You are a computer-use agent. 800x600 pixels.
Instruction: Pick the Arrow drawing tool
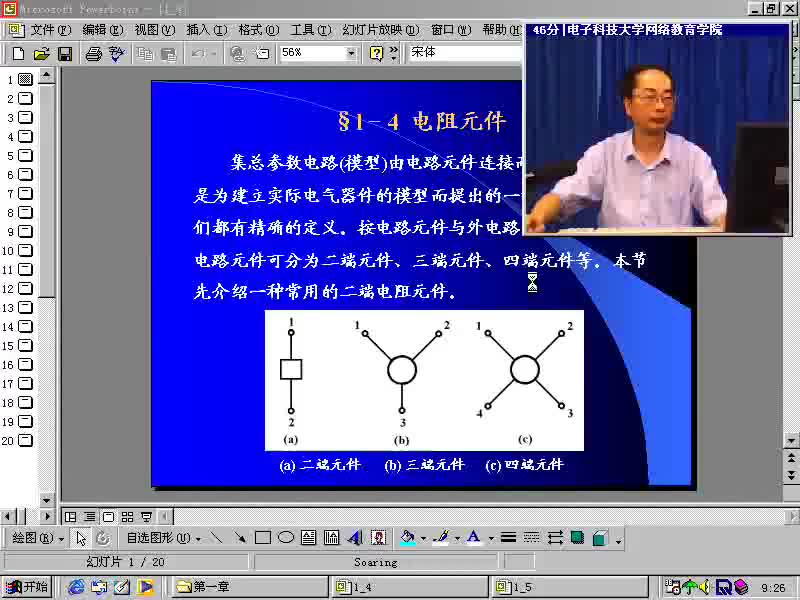tap(239, 537)
